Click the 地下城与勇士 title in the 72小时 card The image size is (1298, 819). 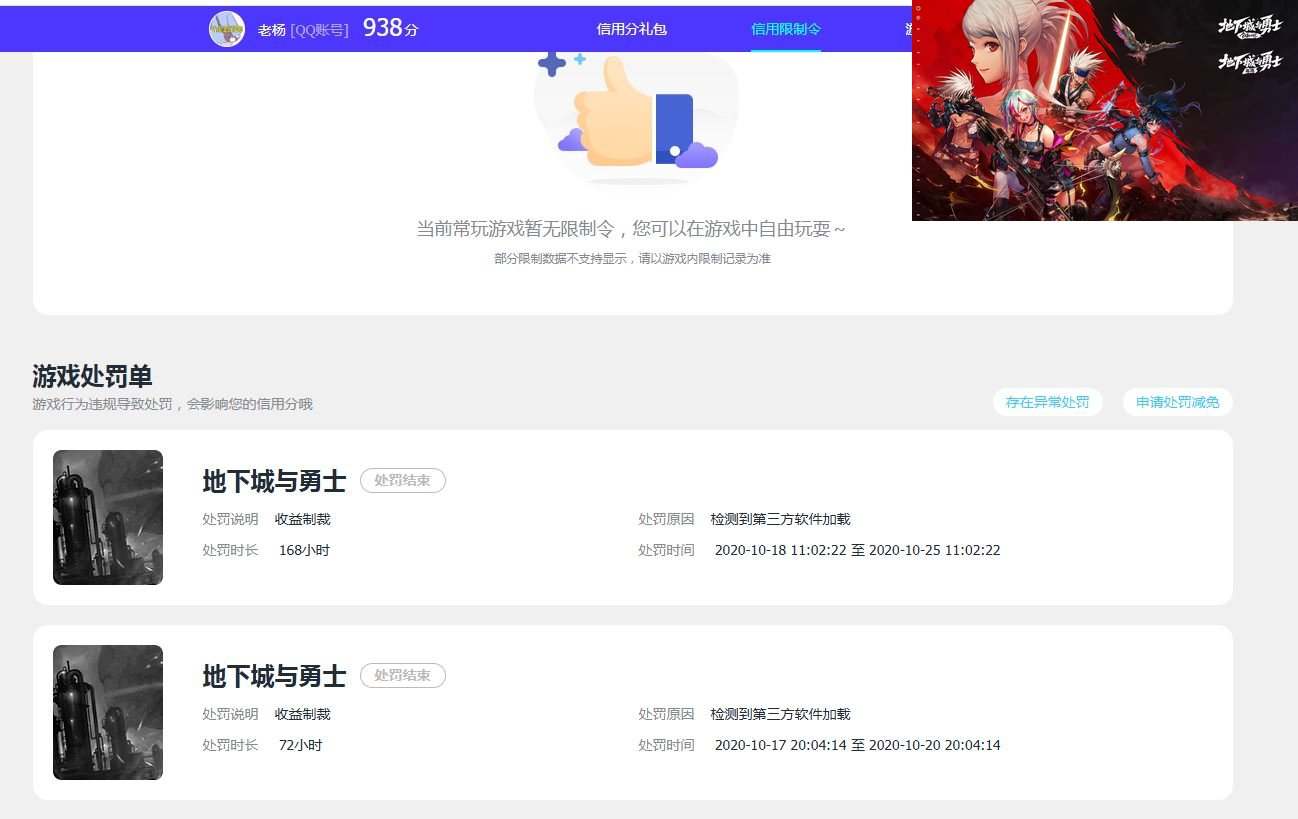tap(274, 676)
